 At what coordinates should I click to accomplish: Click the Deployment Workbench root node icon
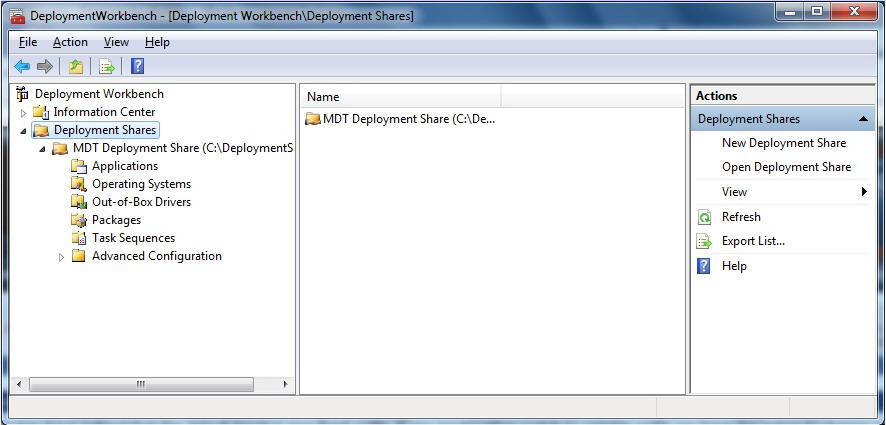pyautogui.click(x=23, y=93)
